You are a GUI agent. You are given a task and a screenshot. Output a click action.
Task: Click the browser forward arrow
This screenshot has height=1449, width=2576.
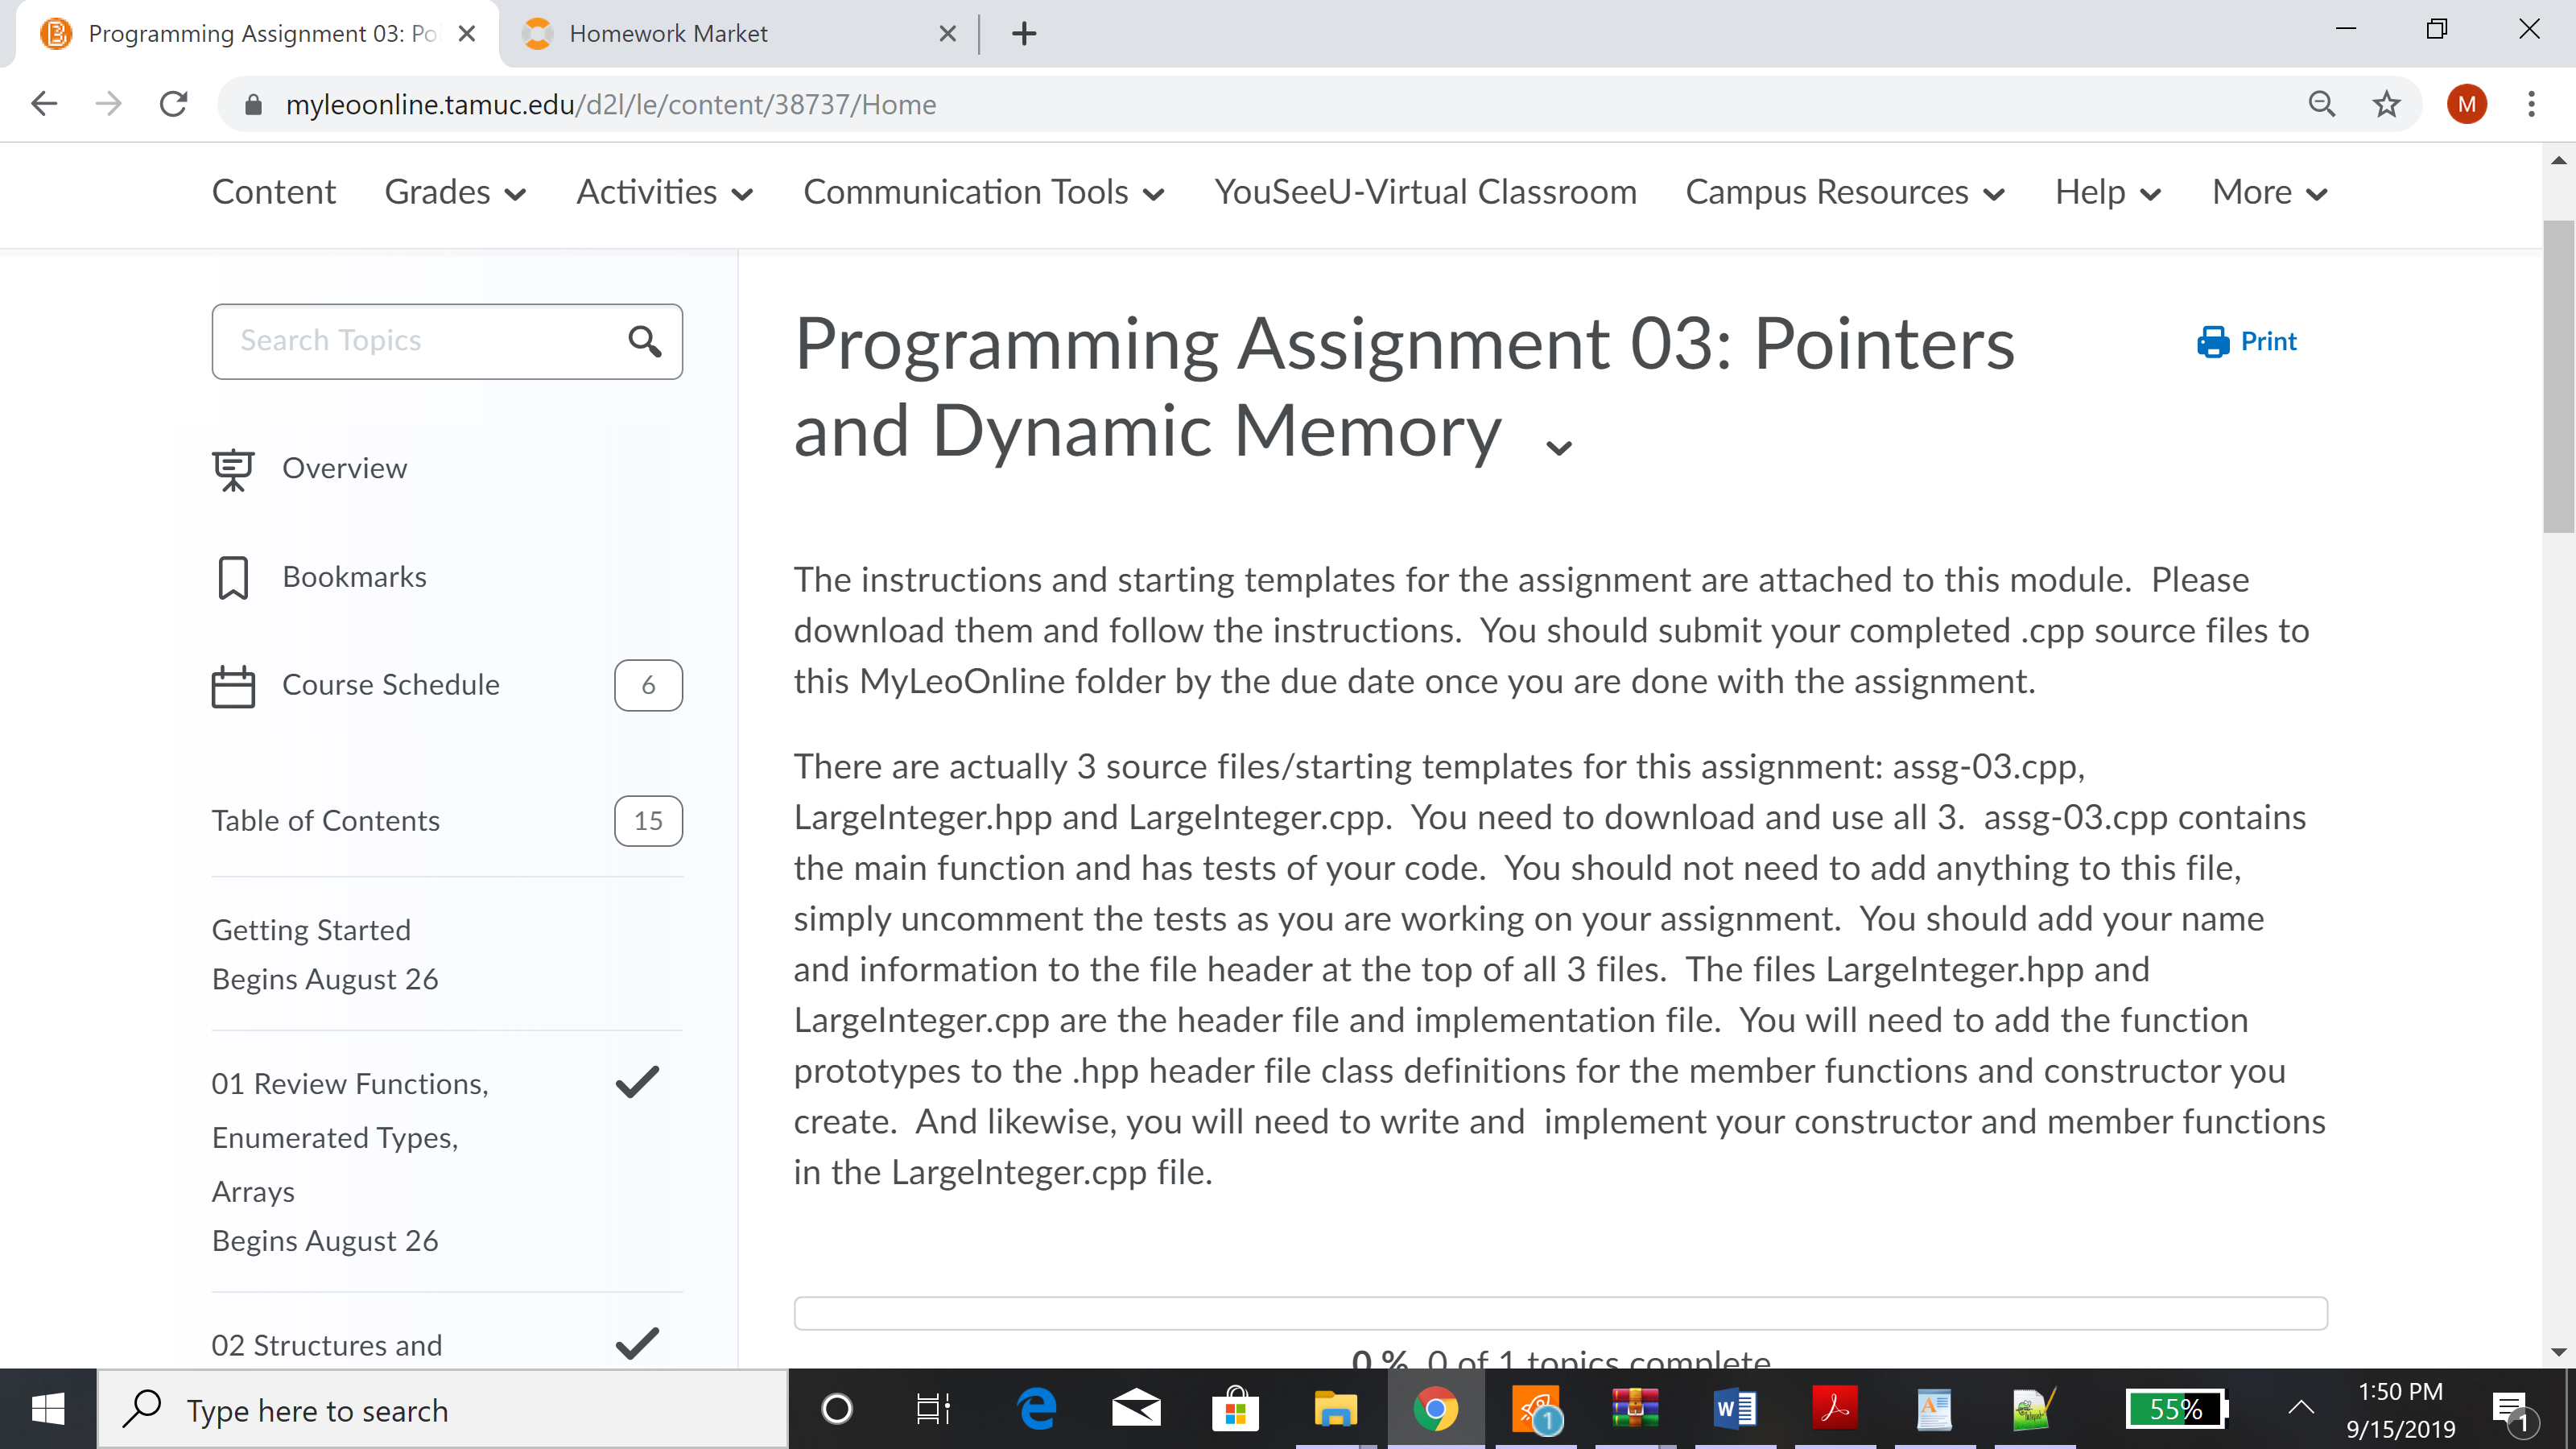pos(109,104)
